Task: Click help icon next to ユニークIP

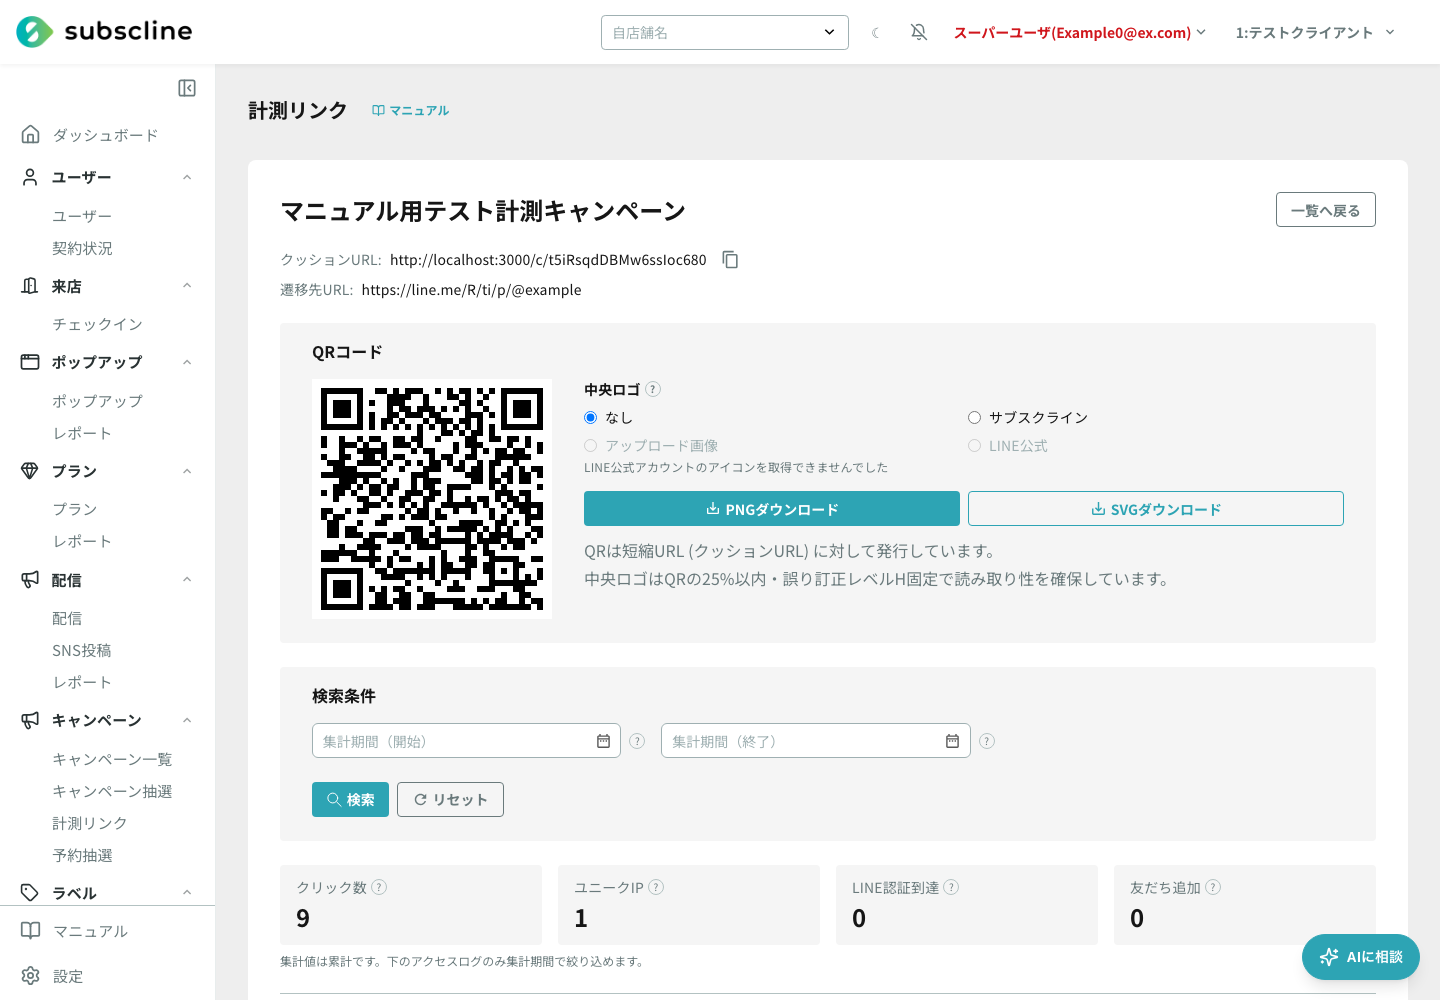Action: 656,887
